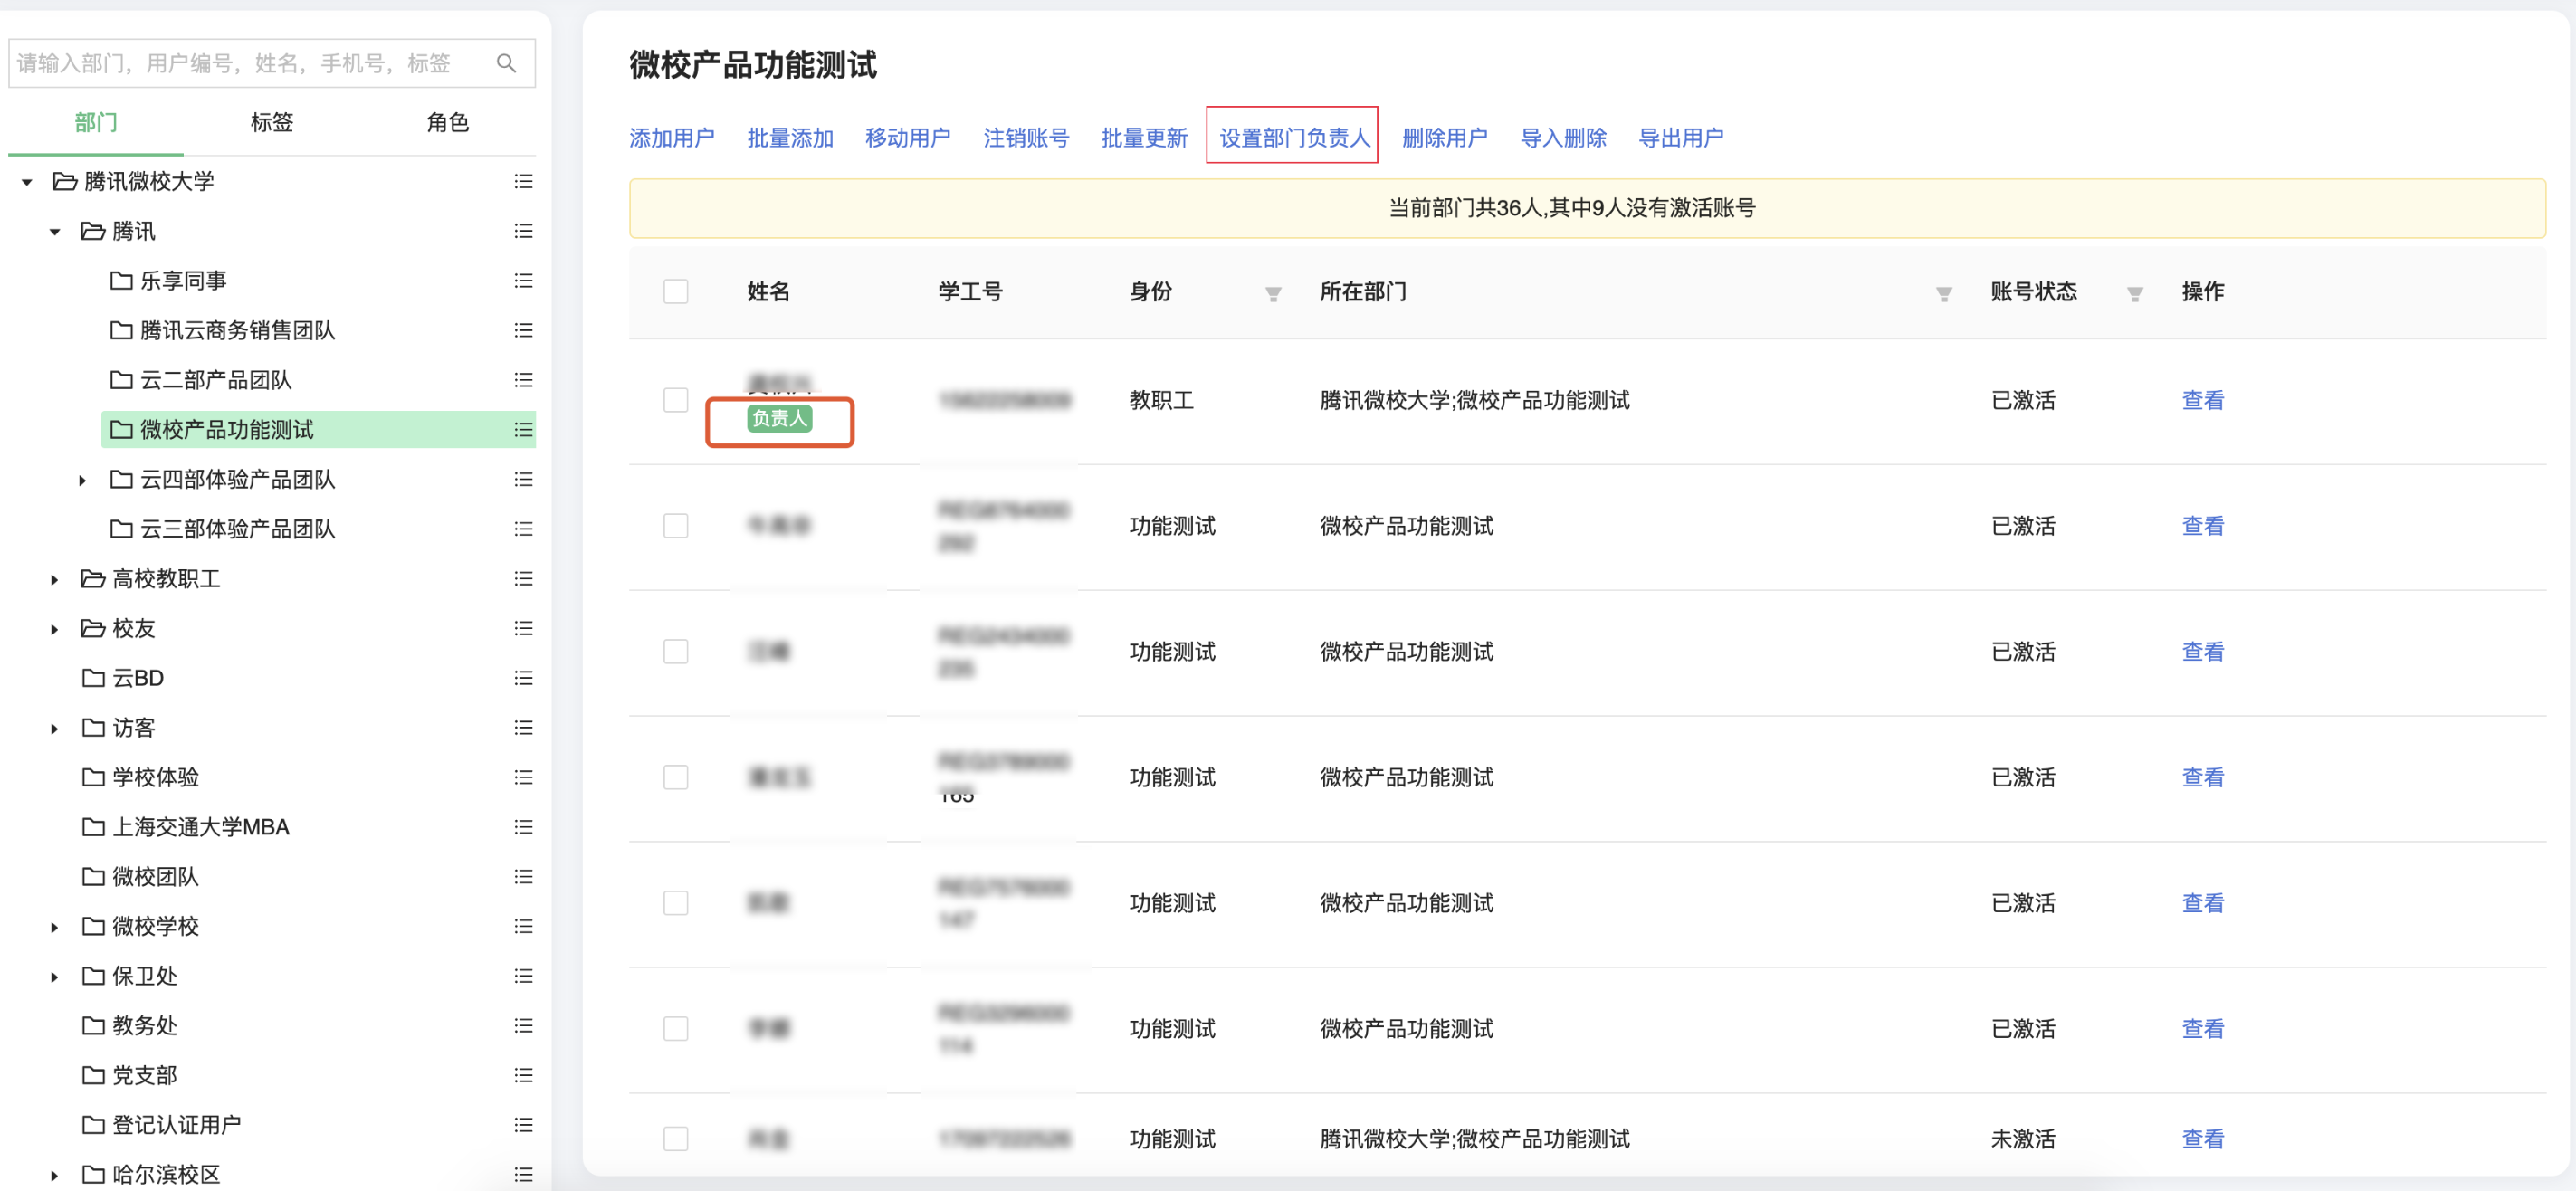Screen dimensions: 2576x1191
Task: Check the fourth table row checkbox
Action: click(676, 778)
